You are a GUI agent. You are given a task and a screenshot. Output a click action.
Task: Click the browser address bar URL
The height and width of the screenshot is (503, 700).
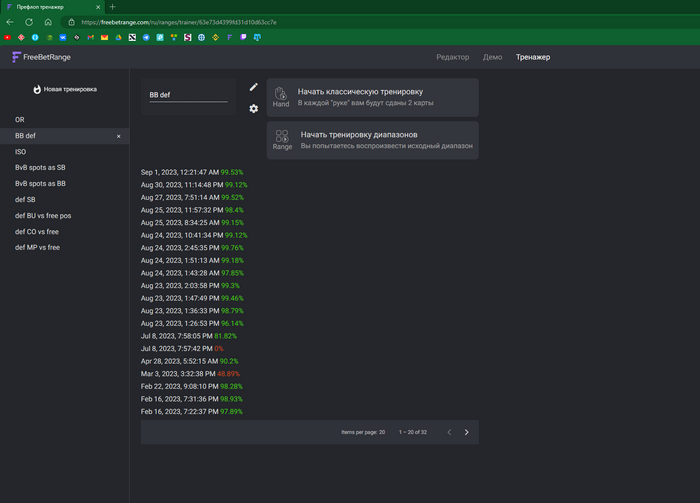coord(179,22)
